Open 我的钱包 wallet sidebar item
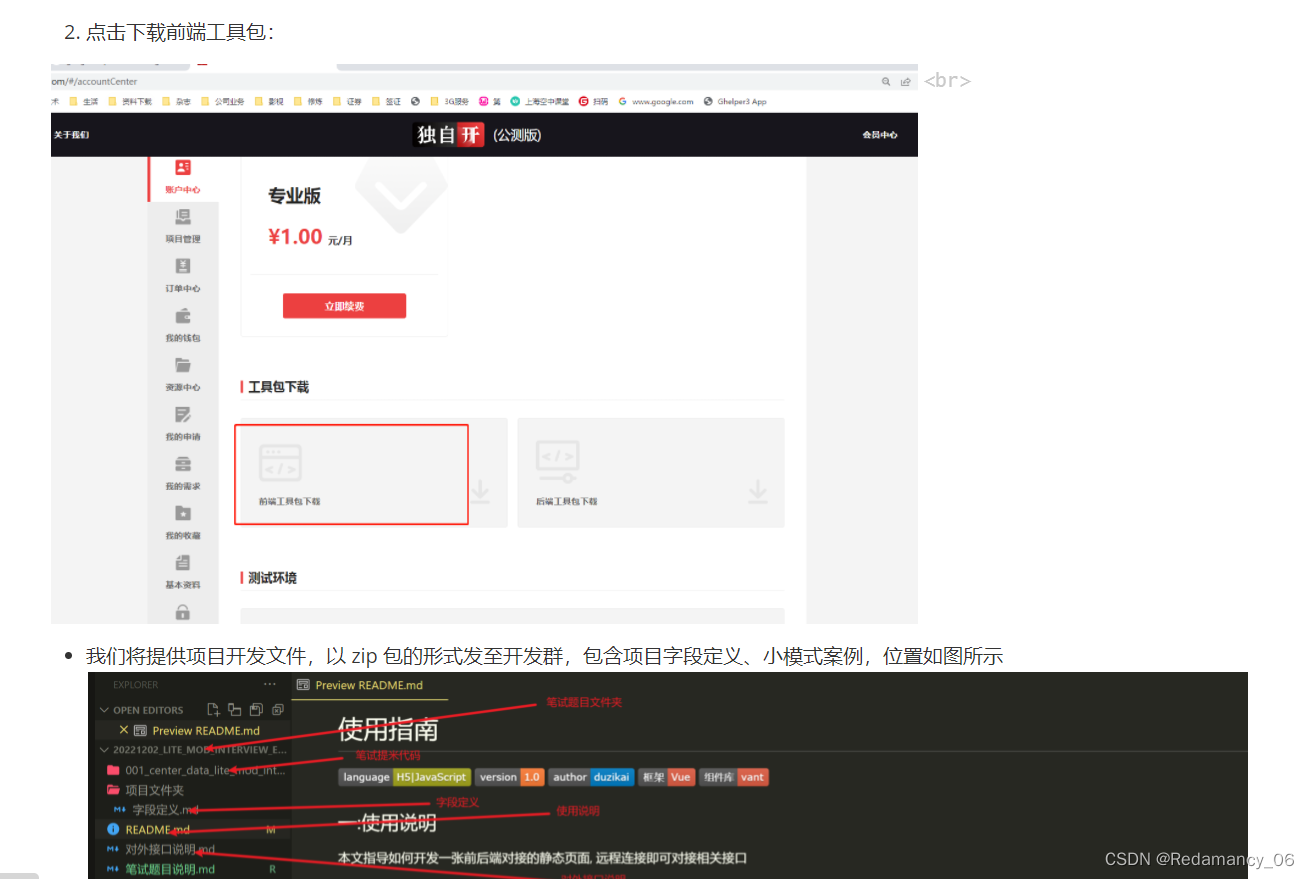 [183, 325]
